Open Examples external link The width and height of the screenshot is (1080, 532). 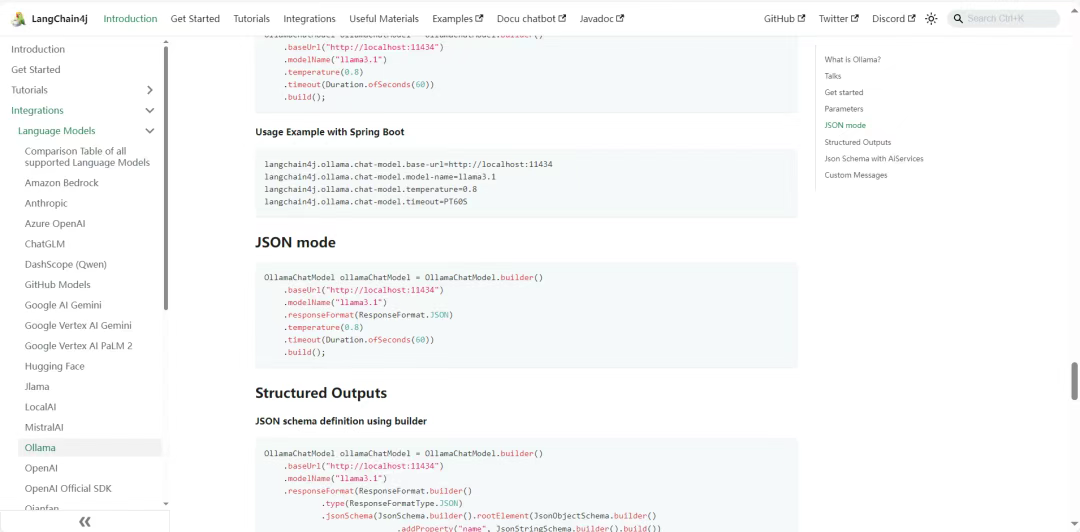457,19
